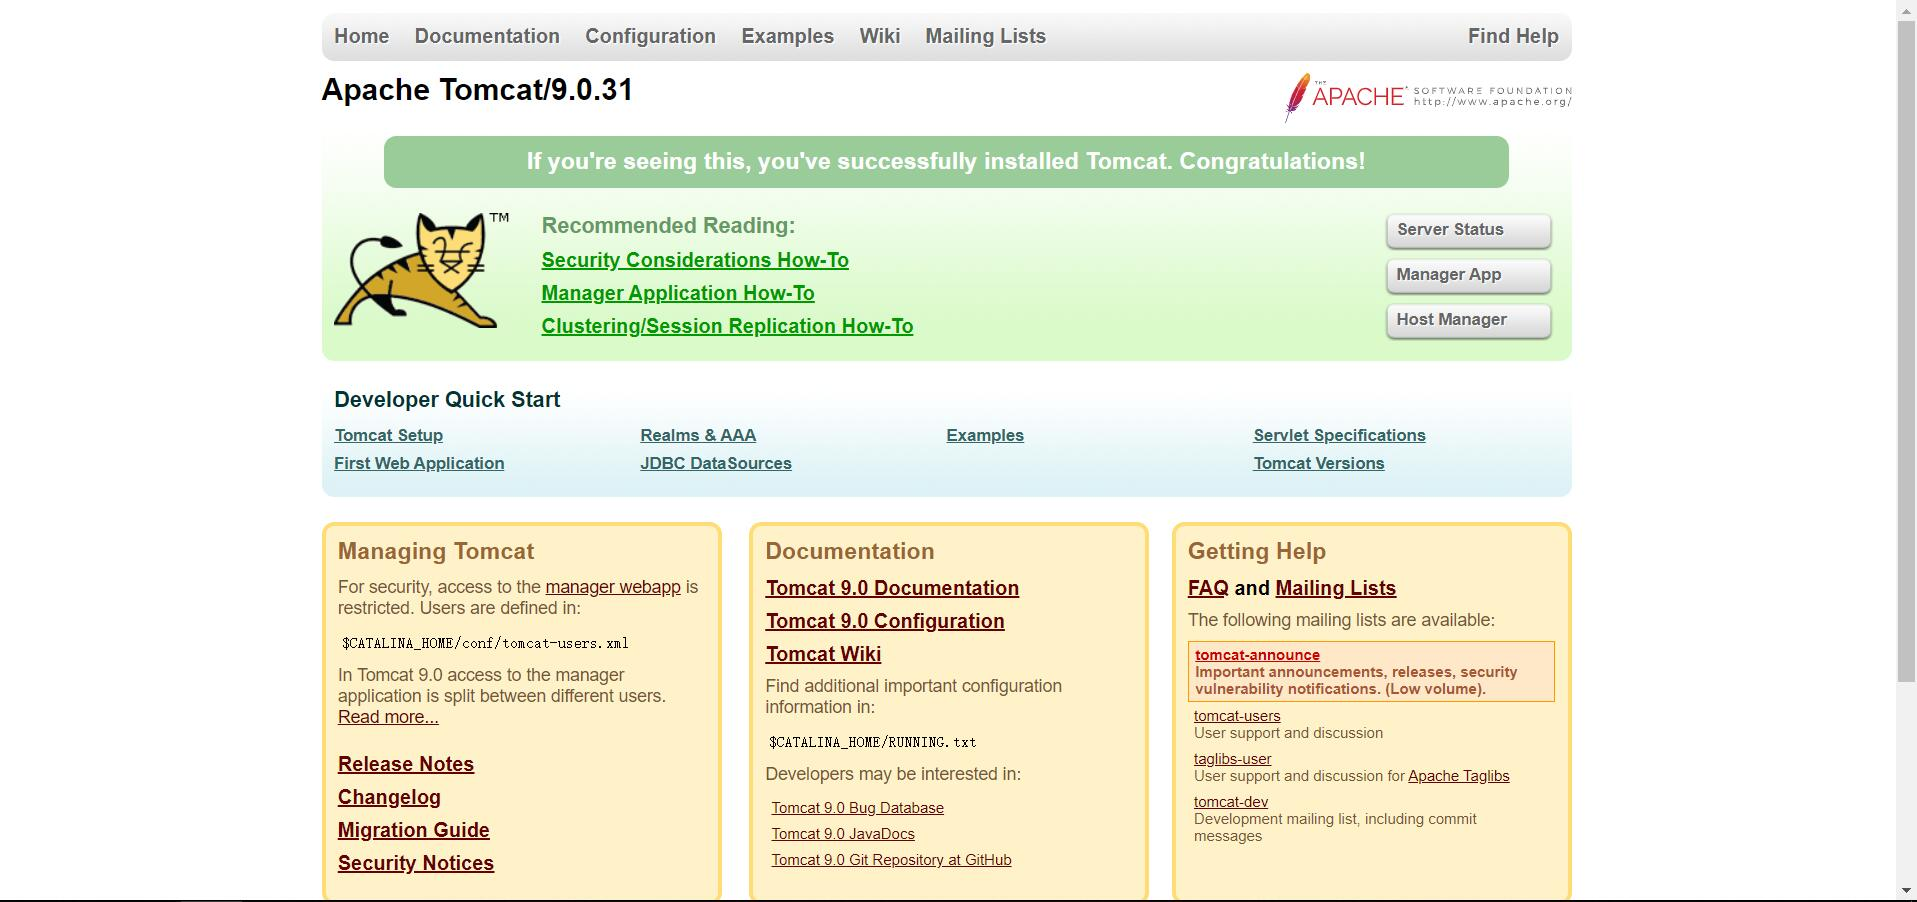This screenshot has width=1917, height=902.
Task: Open Documentation in the top navigation
Action: pos(487,36)
